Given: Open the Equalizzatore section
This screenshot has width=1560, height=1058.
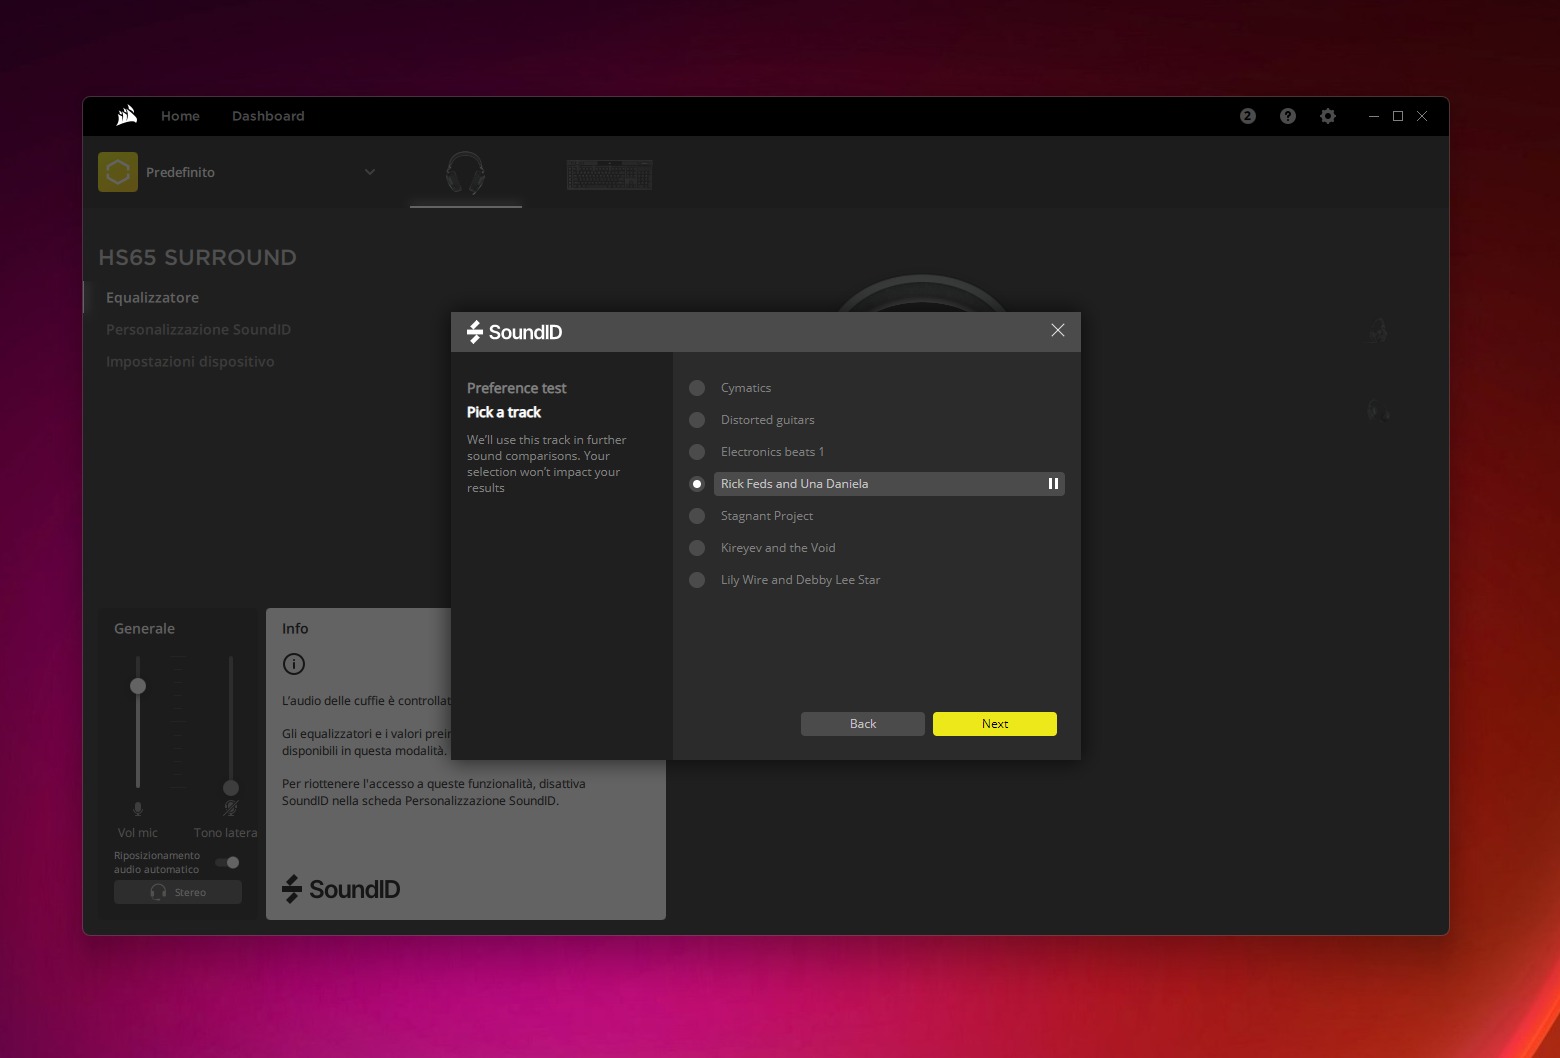Looking at the screenshot, I should pos(152,298).
